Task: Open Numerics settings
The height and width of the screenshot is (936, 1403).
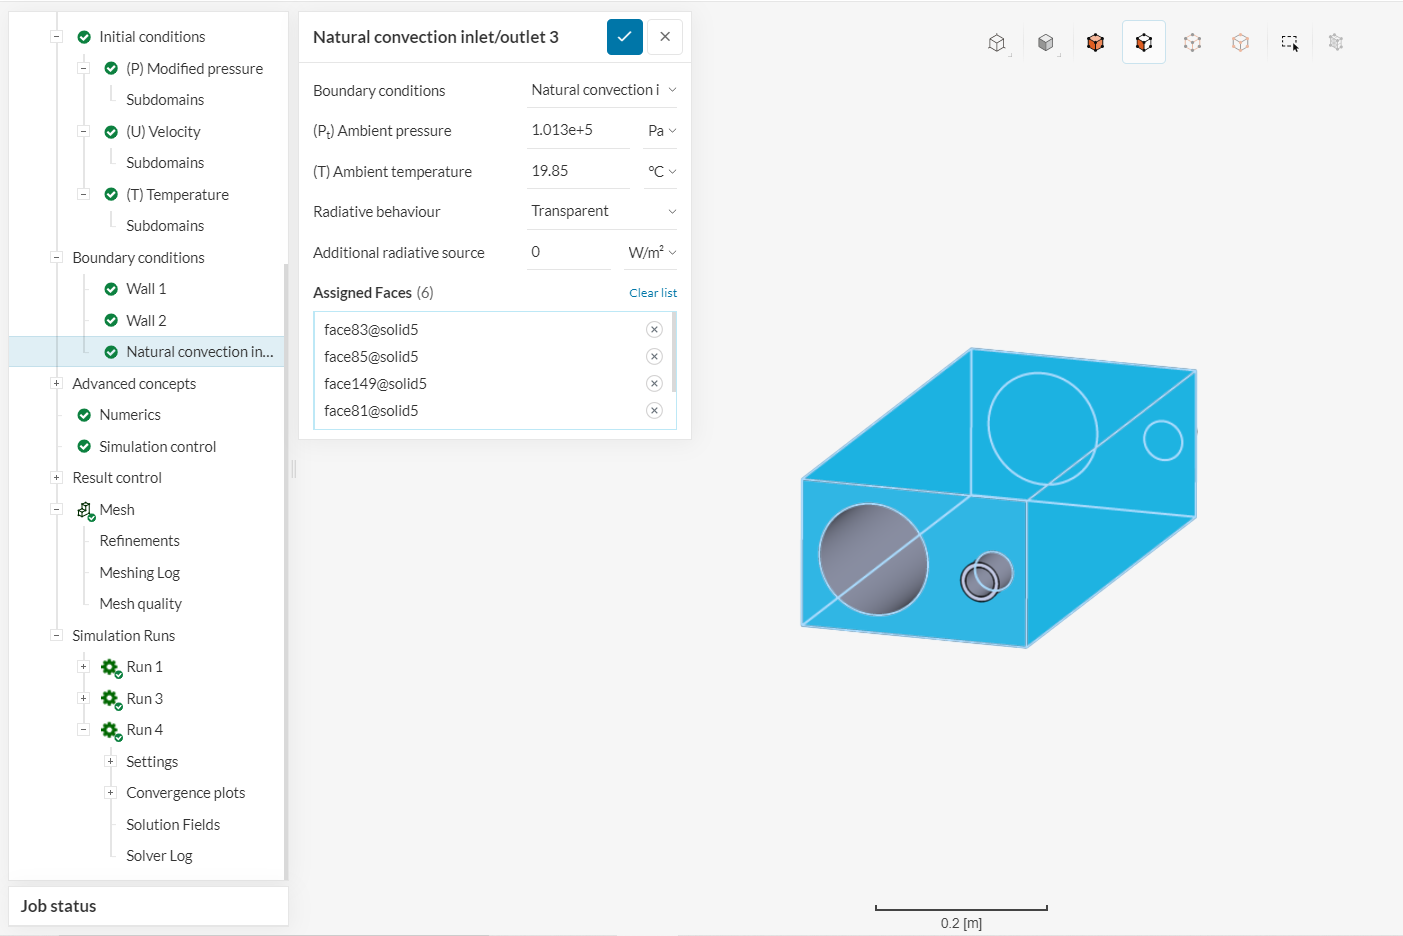Action: point(130,415)
